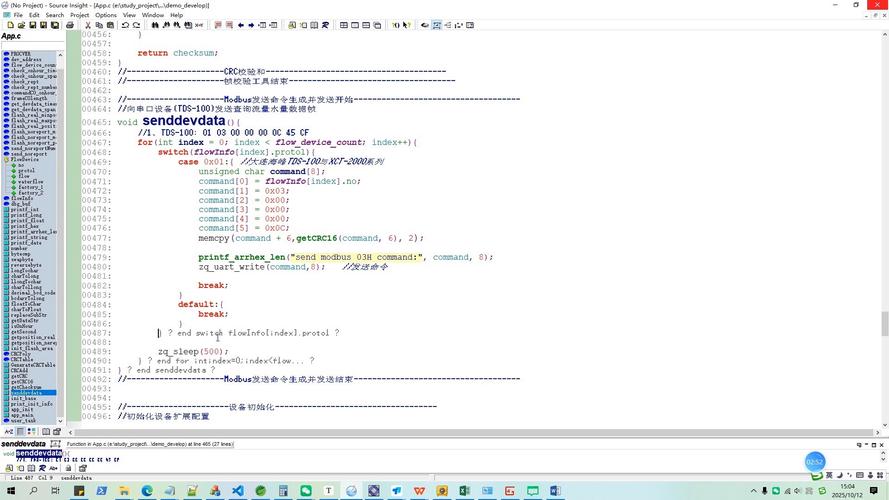Toggle A-Z sorting in the symbol panel
Viewport: 889px width, 500px height.
pos(9,432)
